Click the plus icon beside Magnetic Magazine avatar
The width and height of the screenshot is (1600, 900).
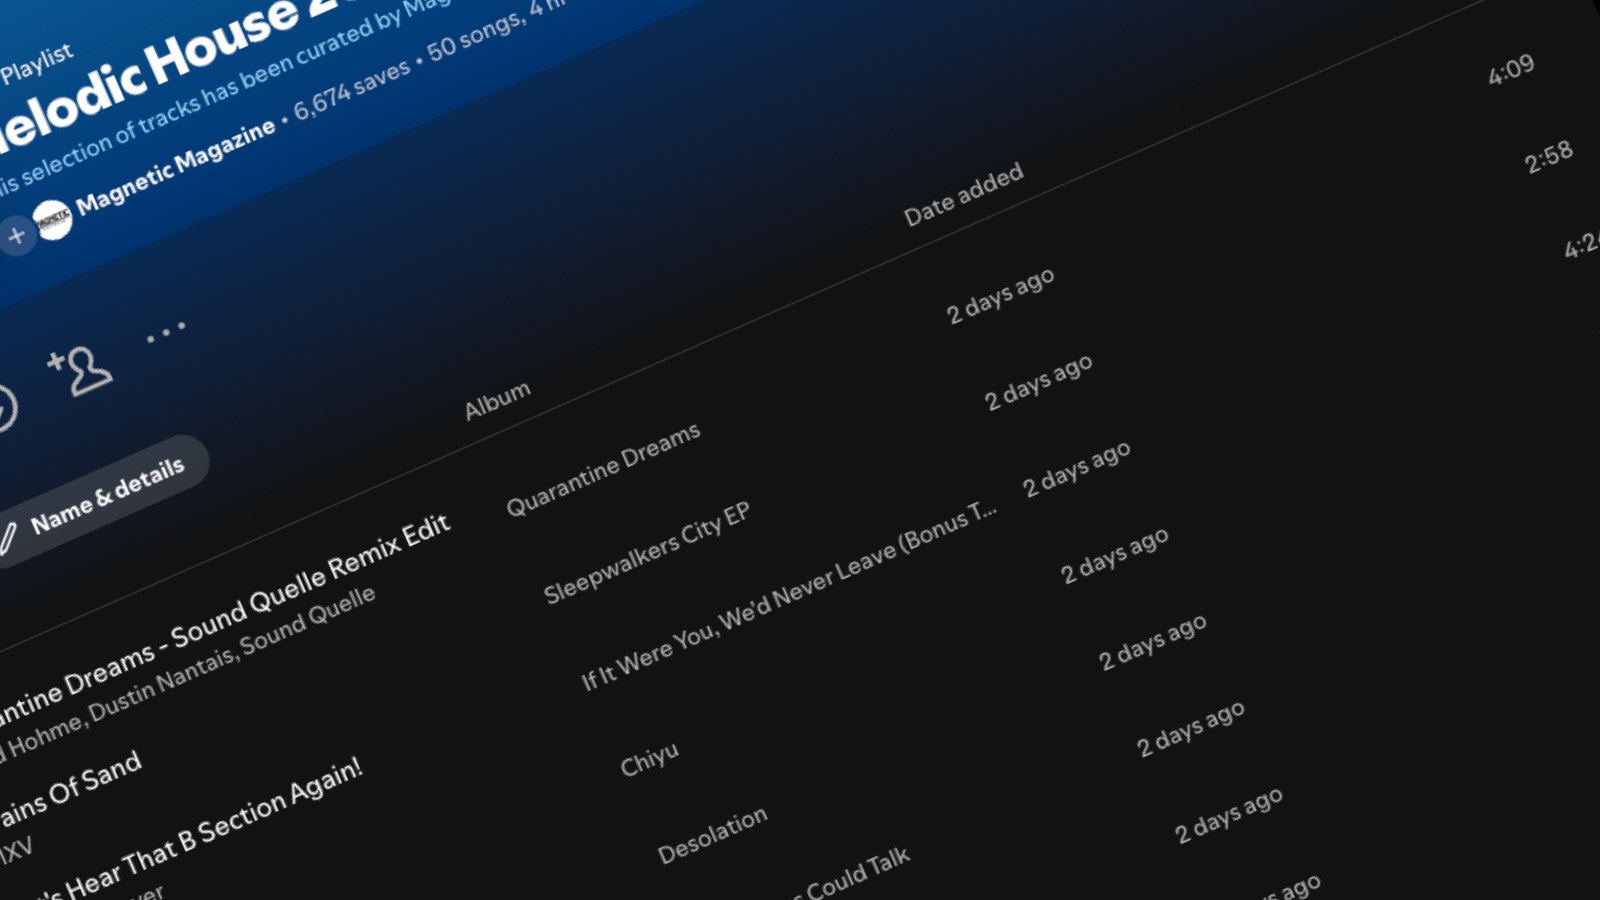point(16,236)
